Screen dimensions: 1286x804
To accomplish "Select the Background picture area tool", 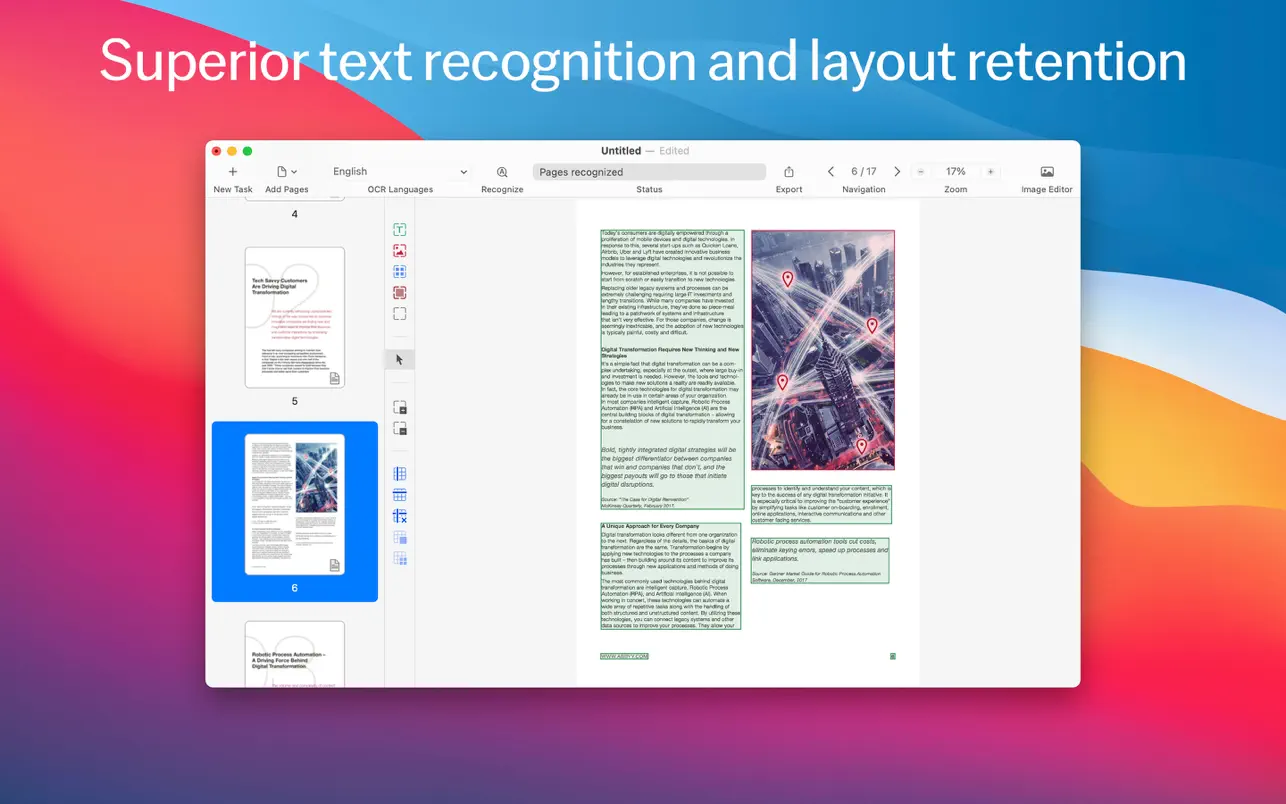I will coord(399,293).
